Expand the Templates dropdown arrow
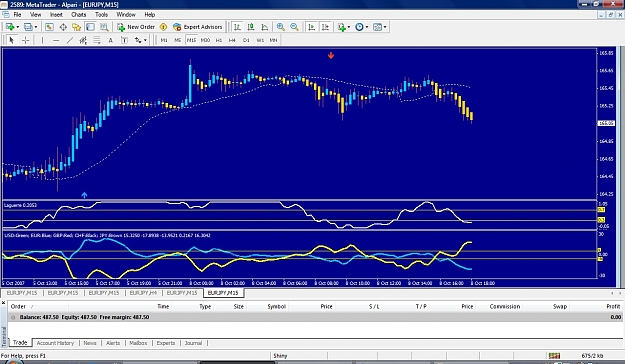Viewport: 625px width, 364px height. [385, 27]
